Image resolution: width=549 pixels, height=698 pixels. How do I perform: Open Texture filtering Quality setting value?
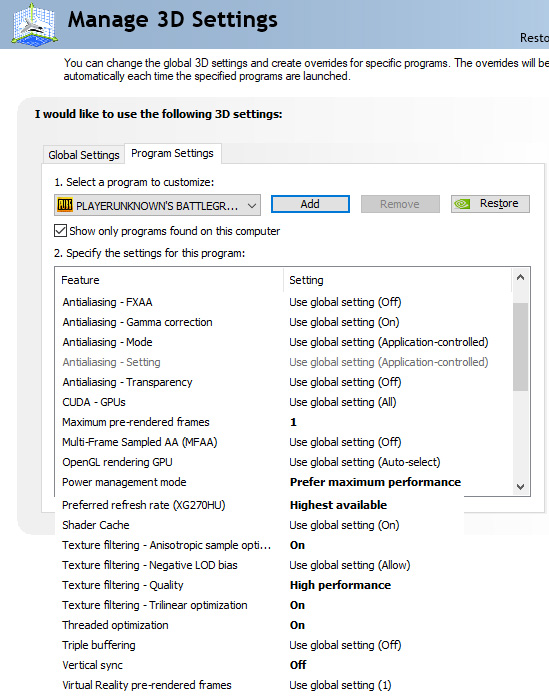click(340, 585)
